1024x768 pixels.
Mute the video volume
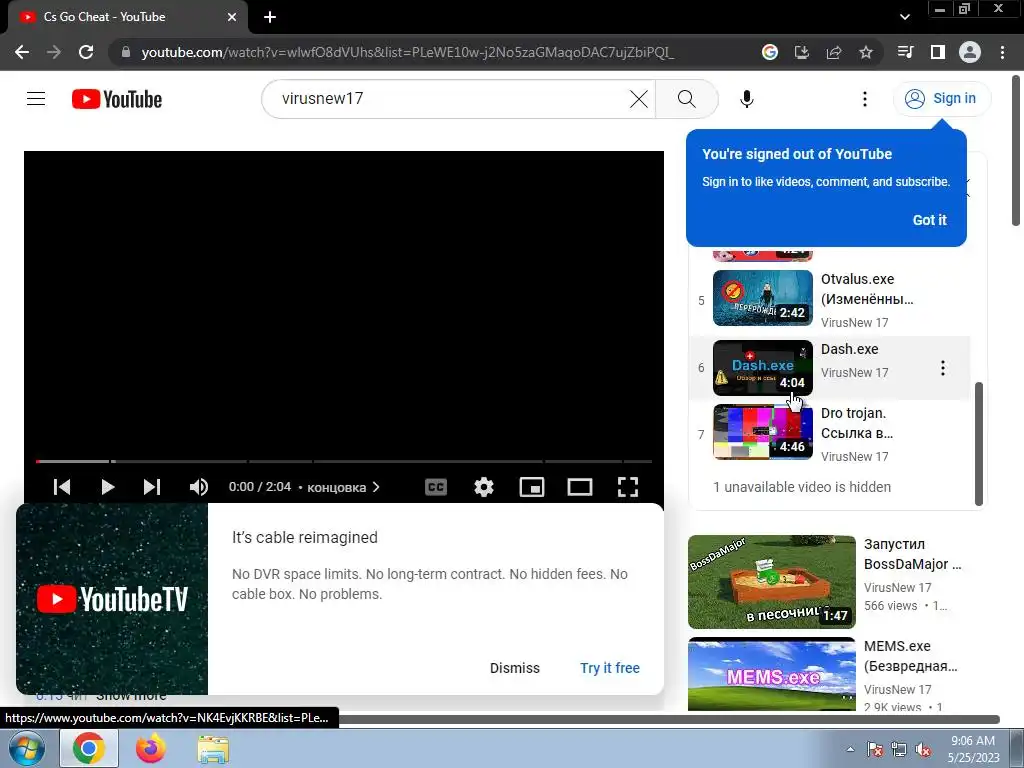tap(199, 487)
